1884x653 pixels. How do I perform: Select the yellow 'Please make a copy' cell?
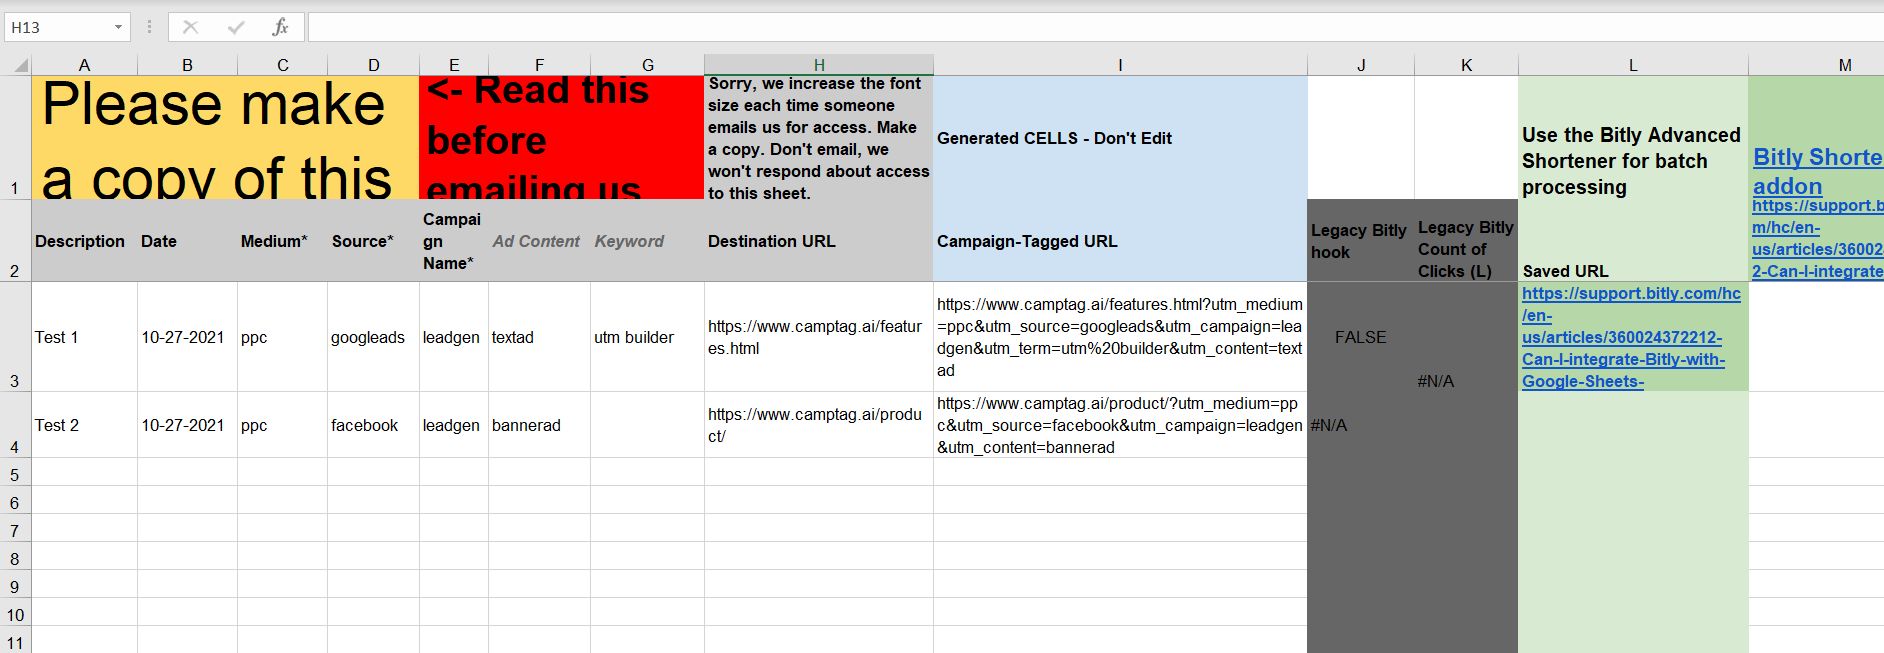[224, 138]
